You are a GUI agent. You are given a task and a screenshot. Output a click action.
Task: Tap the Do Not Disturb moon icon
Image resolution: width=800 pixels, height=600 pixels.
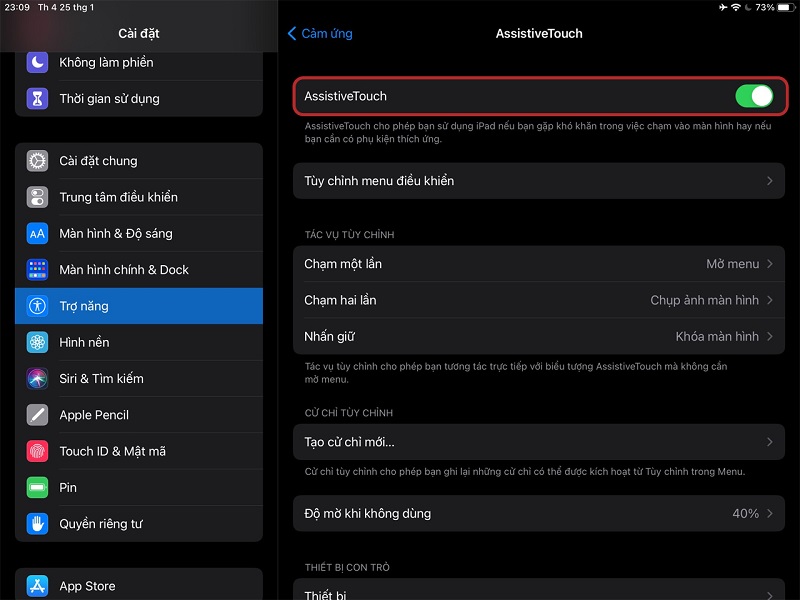point(37,62)
